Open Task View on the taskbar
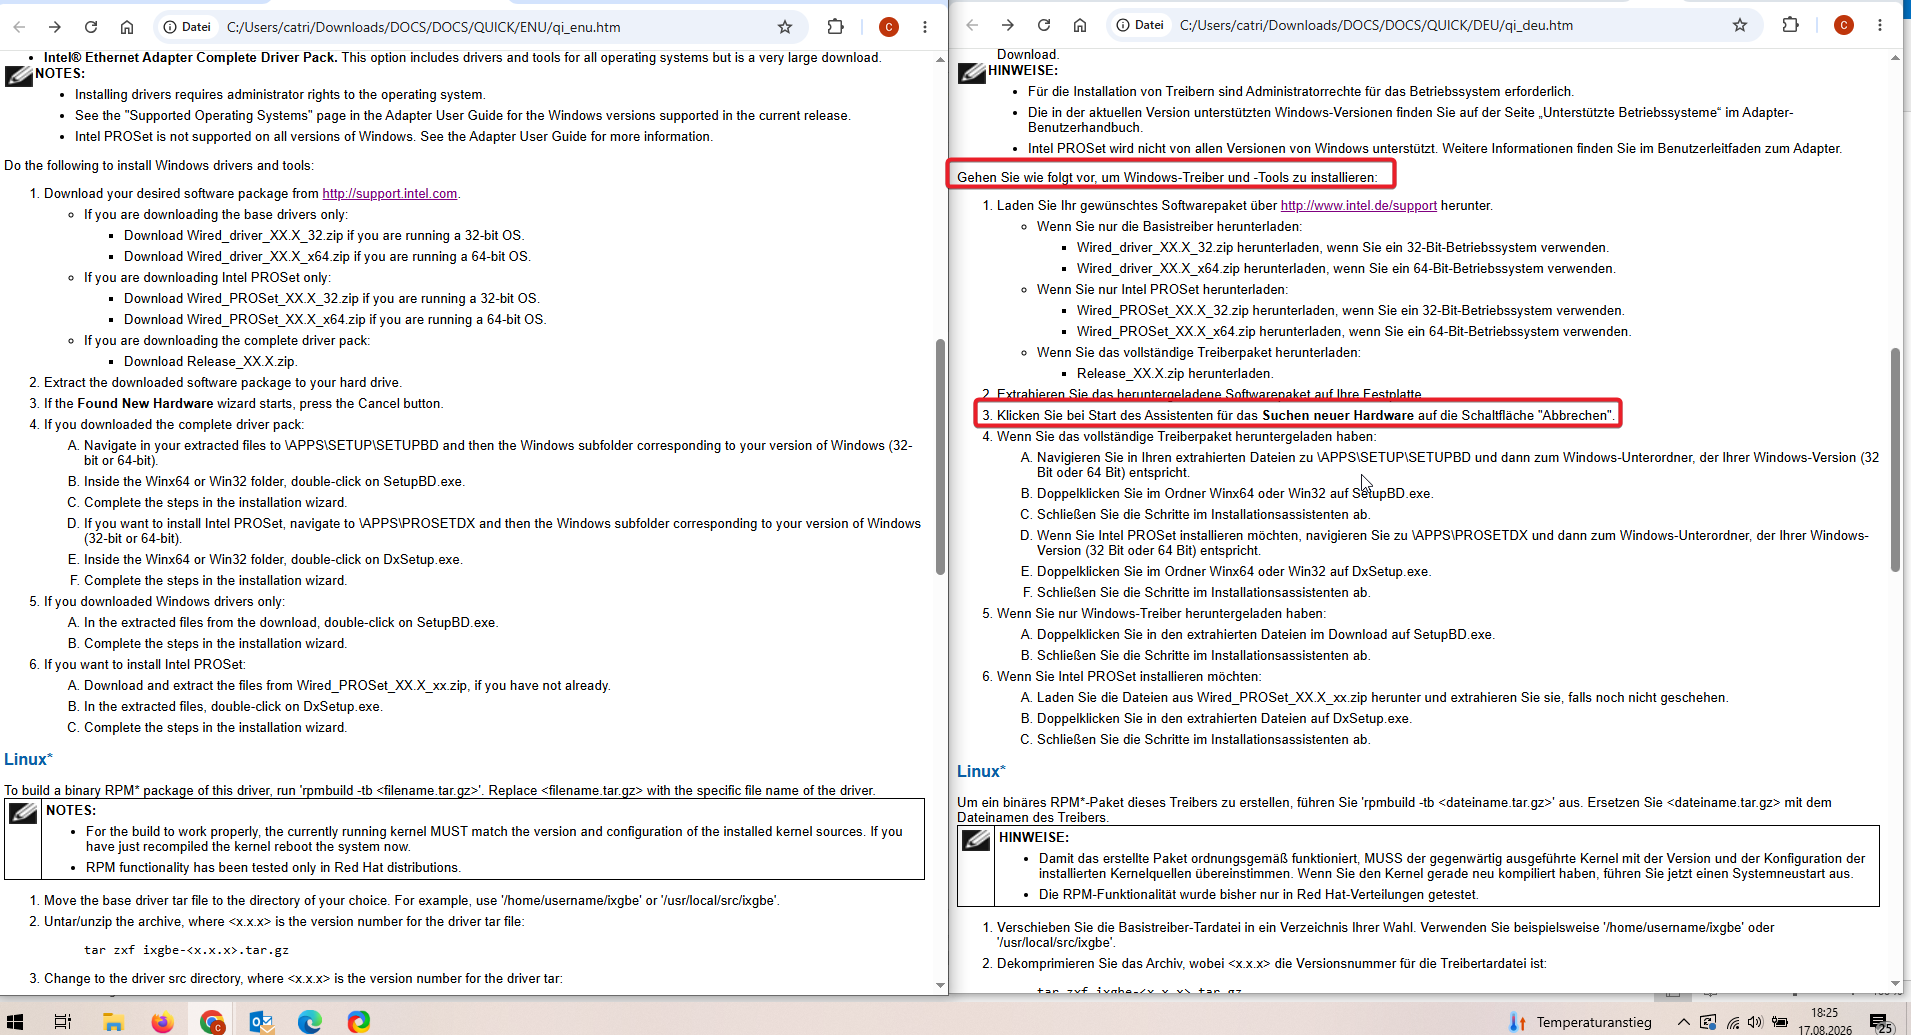Screen dimensions: 1911x1035 pos(62,1021)
